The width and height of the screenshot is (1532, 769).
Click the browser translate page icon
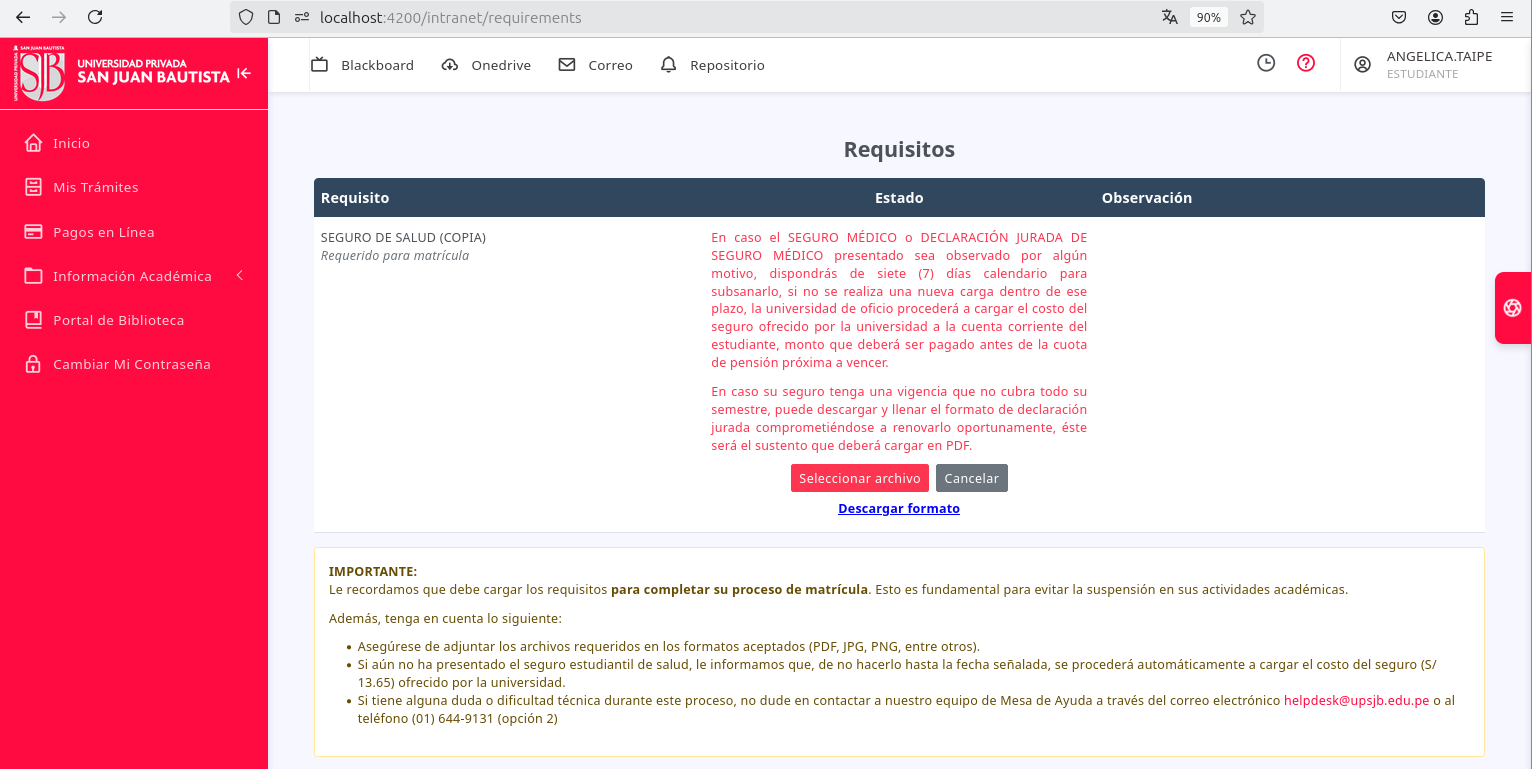tap(1170, 17)
